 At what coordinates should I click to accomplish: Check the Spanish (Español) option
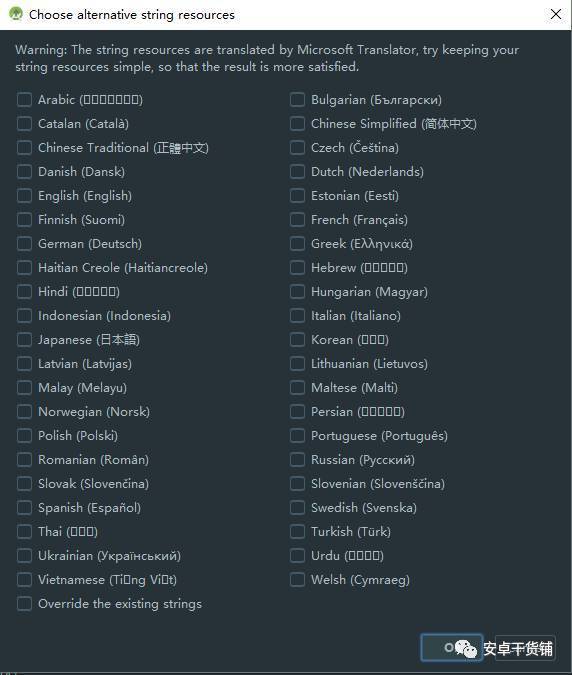pyautogui.click(x=24, y=508)
